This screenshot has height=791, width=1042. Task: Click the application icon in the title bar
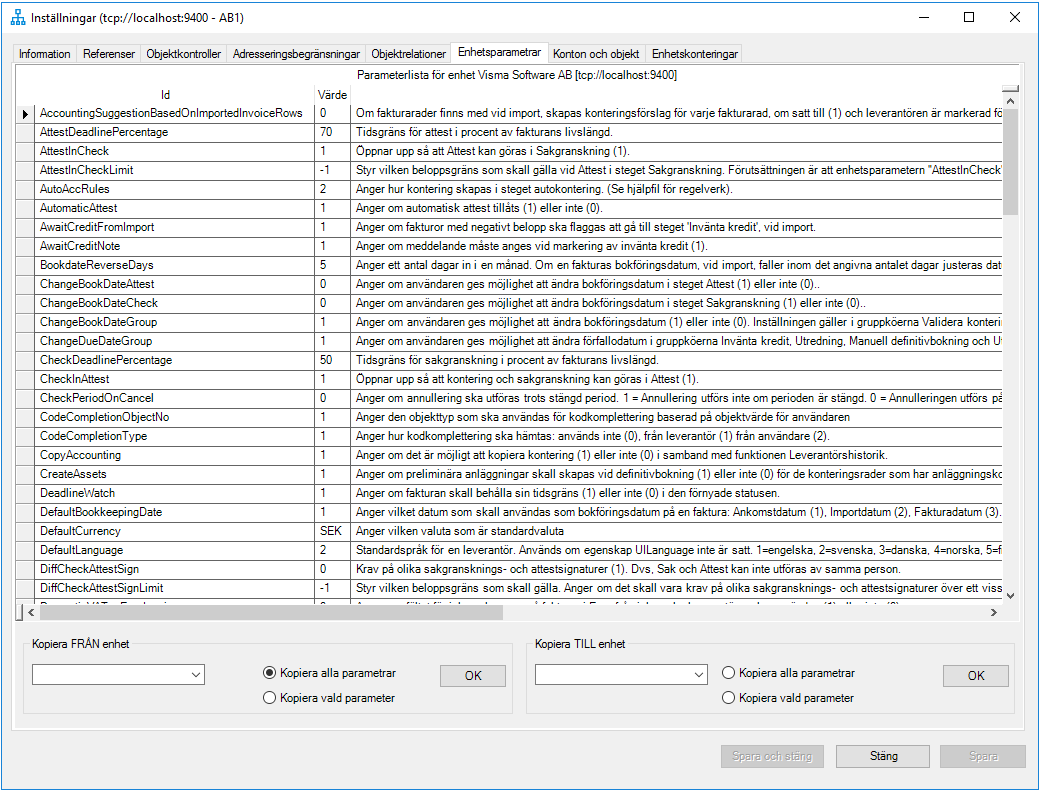(x=17, y=17)
